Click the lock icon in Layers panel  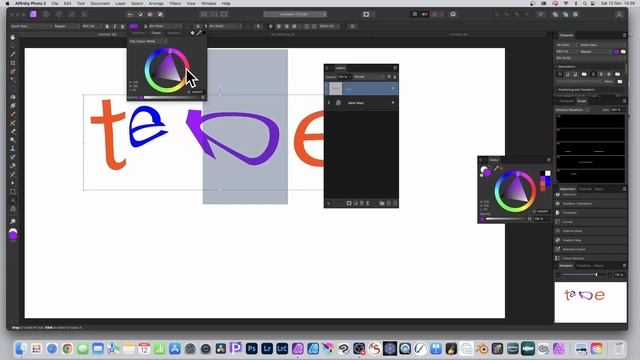pos(395,77)
